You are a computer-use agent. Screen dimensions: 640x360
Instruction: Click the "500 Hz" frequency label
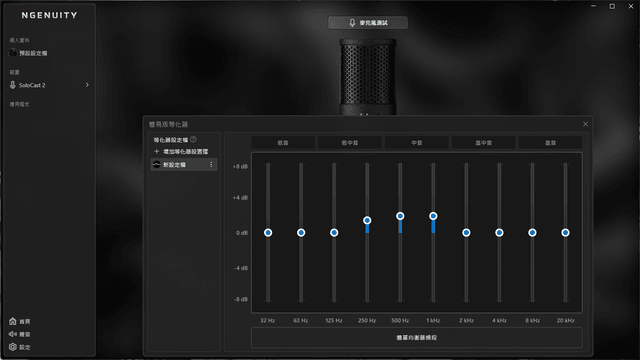[x=400, y=320]
